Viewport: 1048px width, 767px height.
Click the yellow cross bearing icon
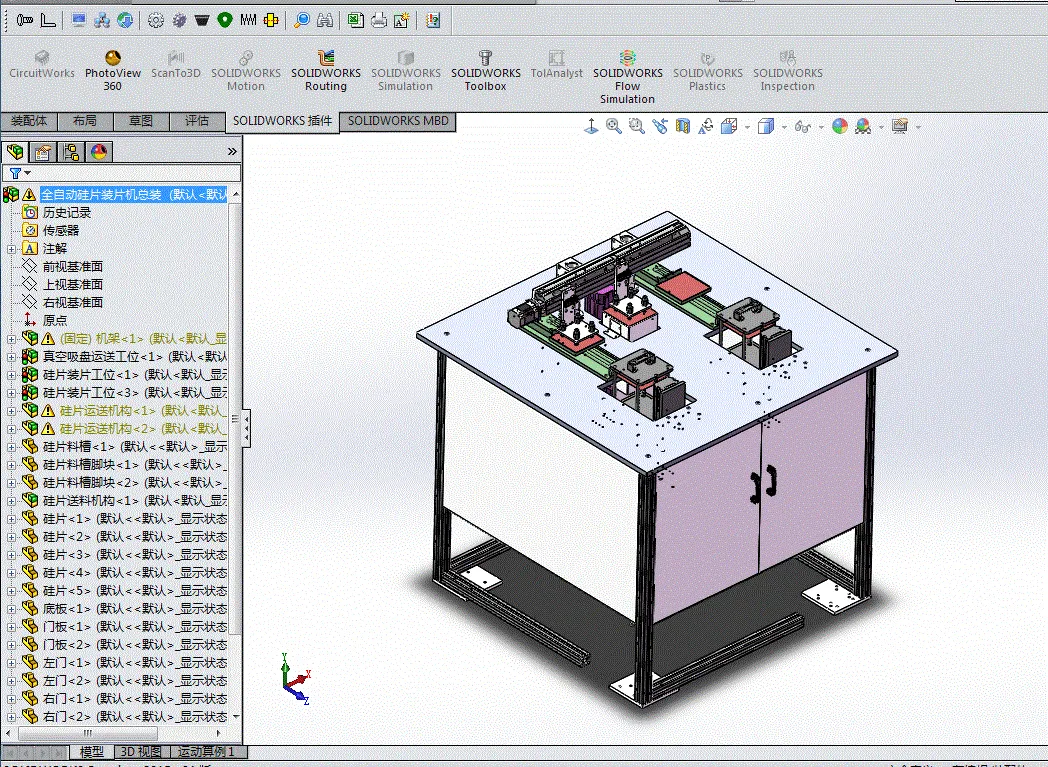tap(271, 21)
